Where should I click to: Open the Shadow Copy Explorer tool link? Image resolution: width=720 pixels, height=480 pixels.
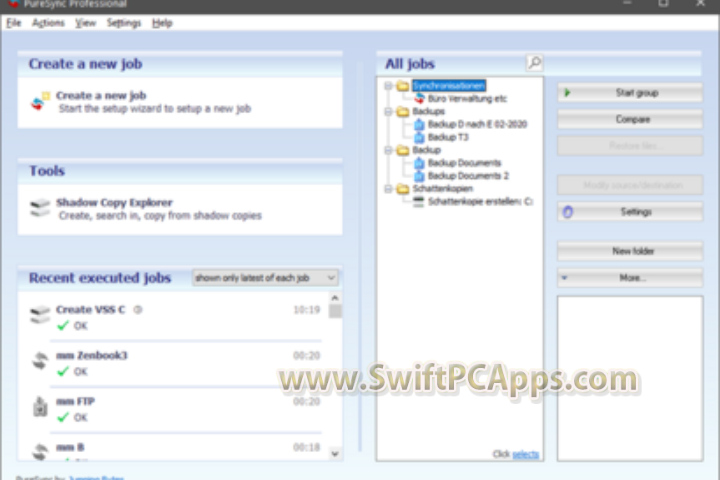tap(114, 203)
